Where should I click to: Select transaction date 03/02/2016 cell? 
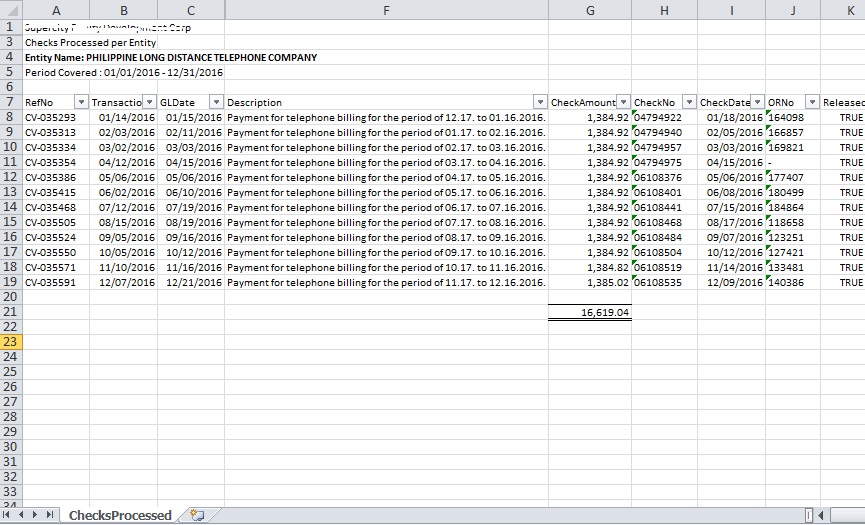click(124, 147)
